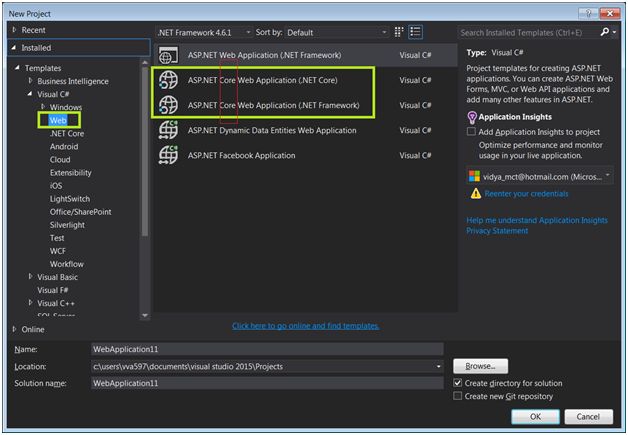The image size is (628, 435).
Task: Click the yellow warning icon beside Reenter credentials
Action: pos(476,194)
